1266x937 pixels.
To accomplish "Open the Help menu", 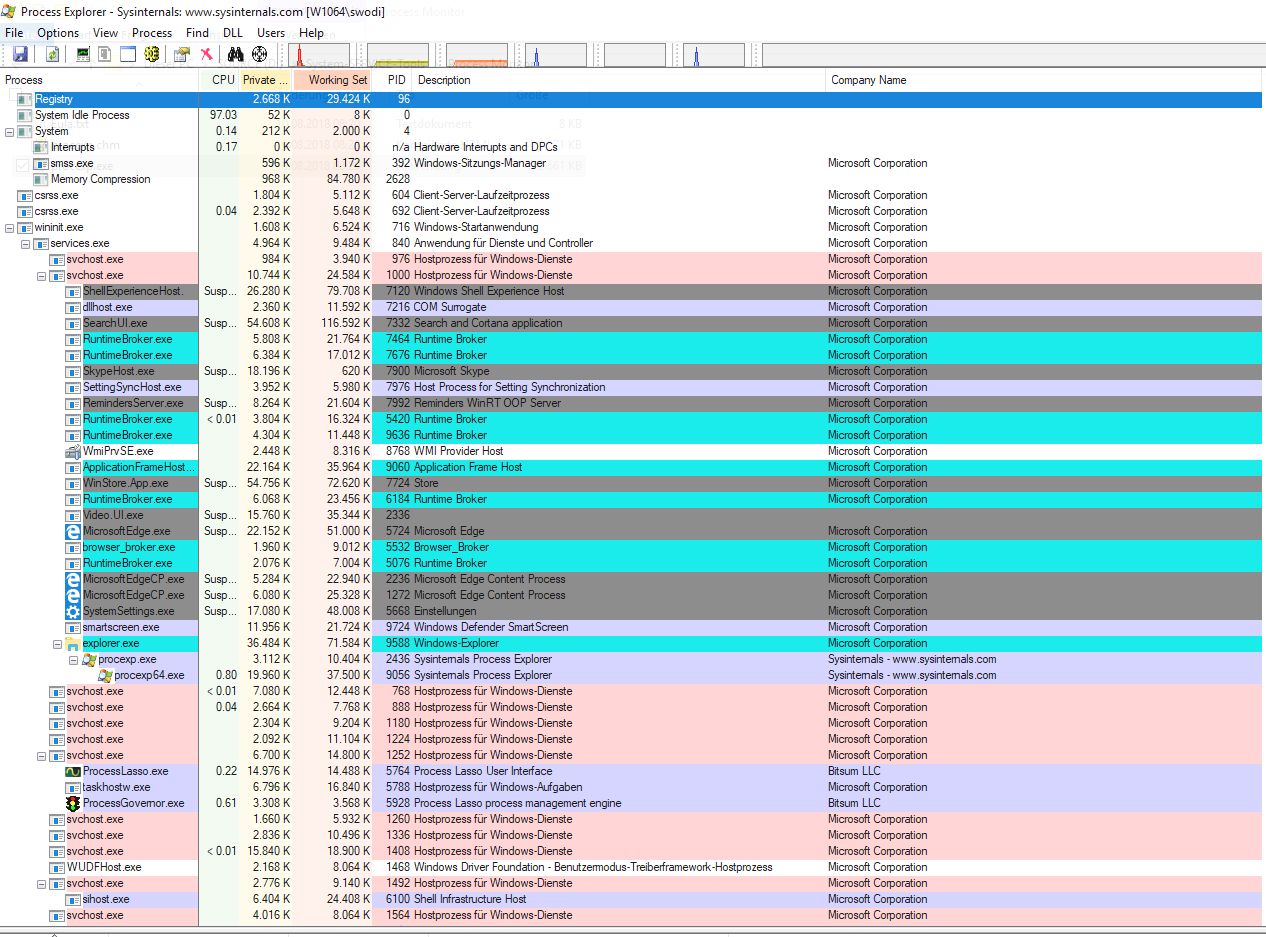I will pos(312,33).
